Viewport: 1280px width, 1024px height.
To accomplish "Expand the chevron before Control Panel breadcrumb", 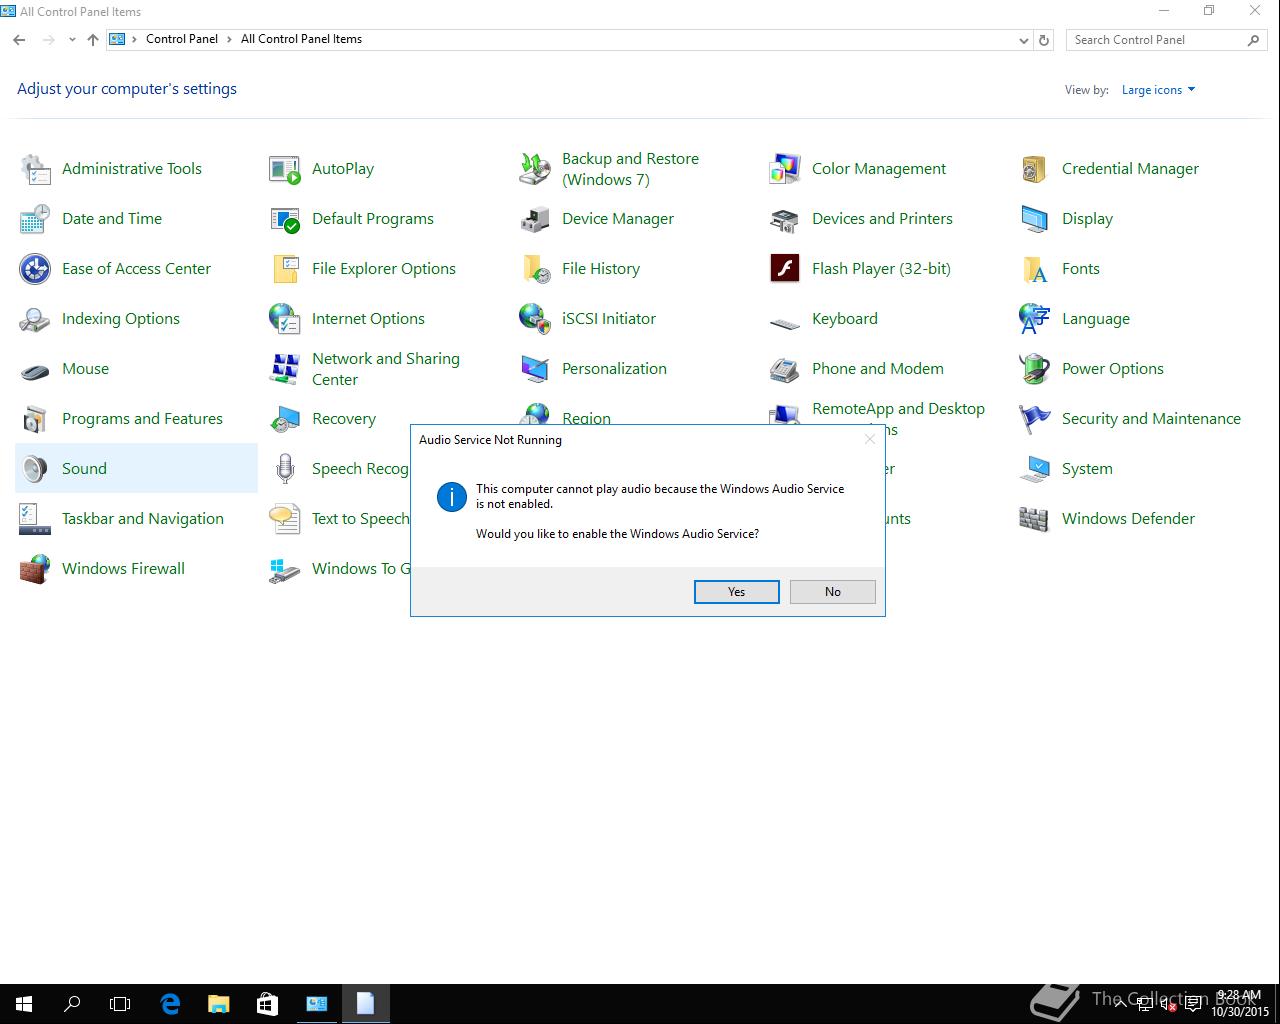I will [x=134, y=40].
